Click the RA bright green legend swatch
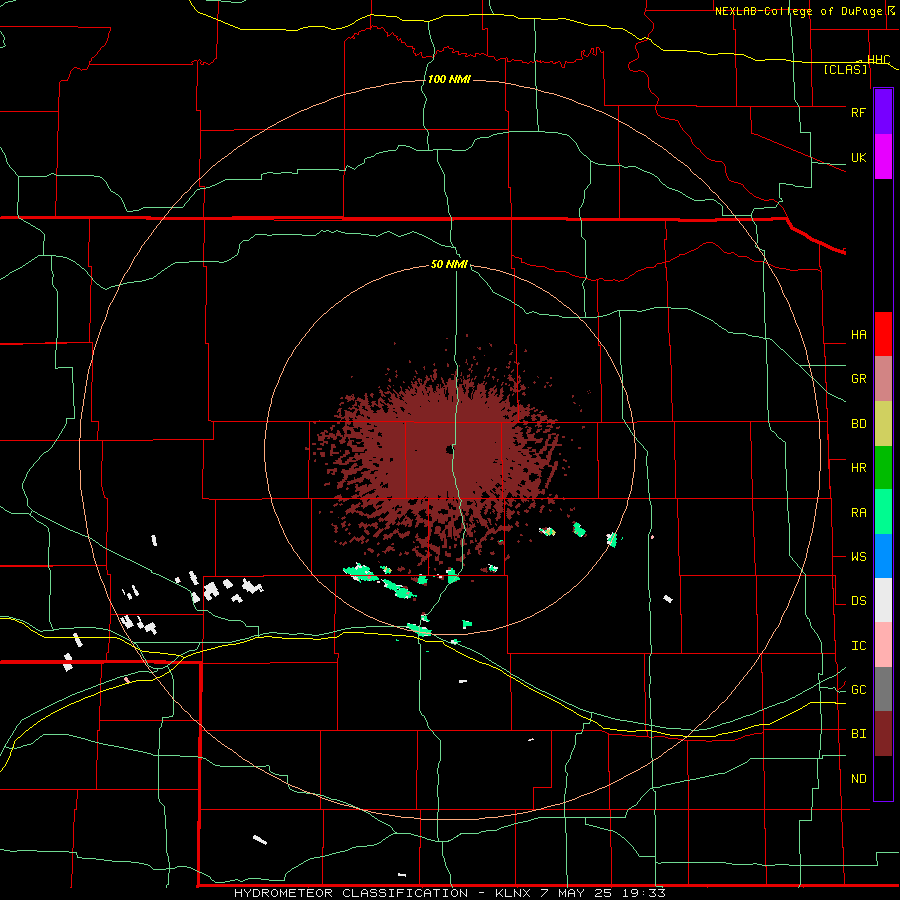This screenshot has width=900, height=900. click(883, 512)
